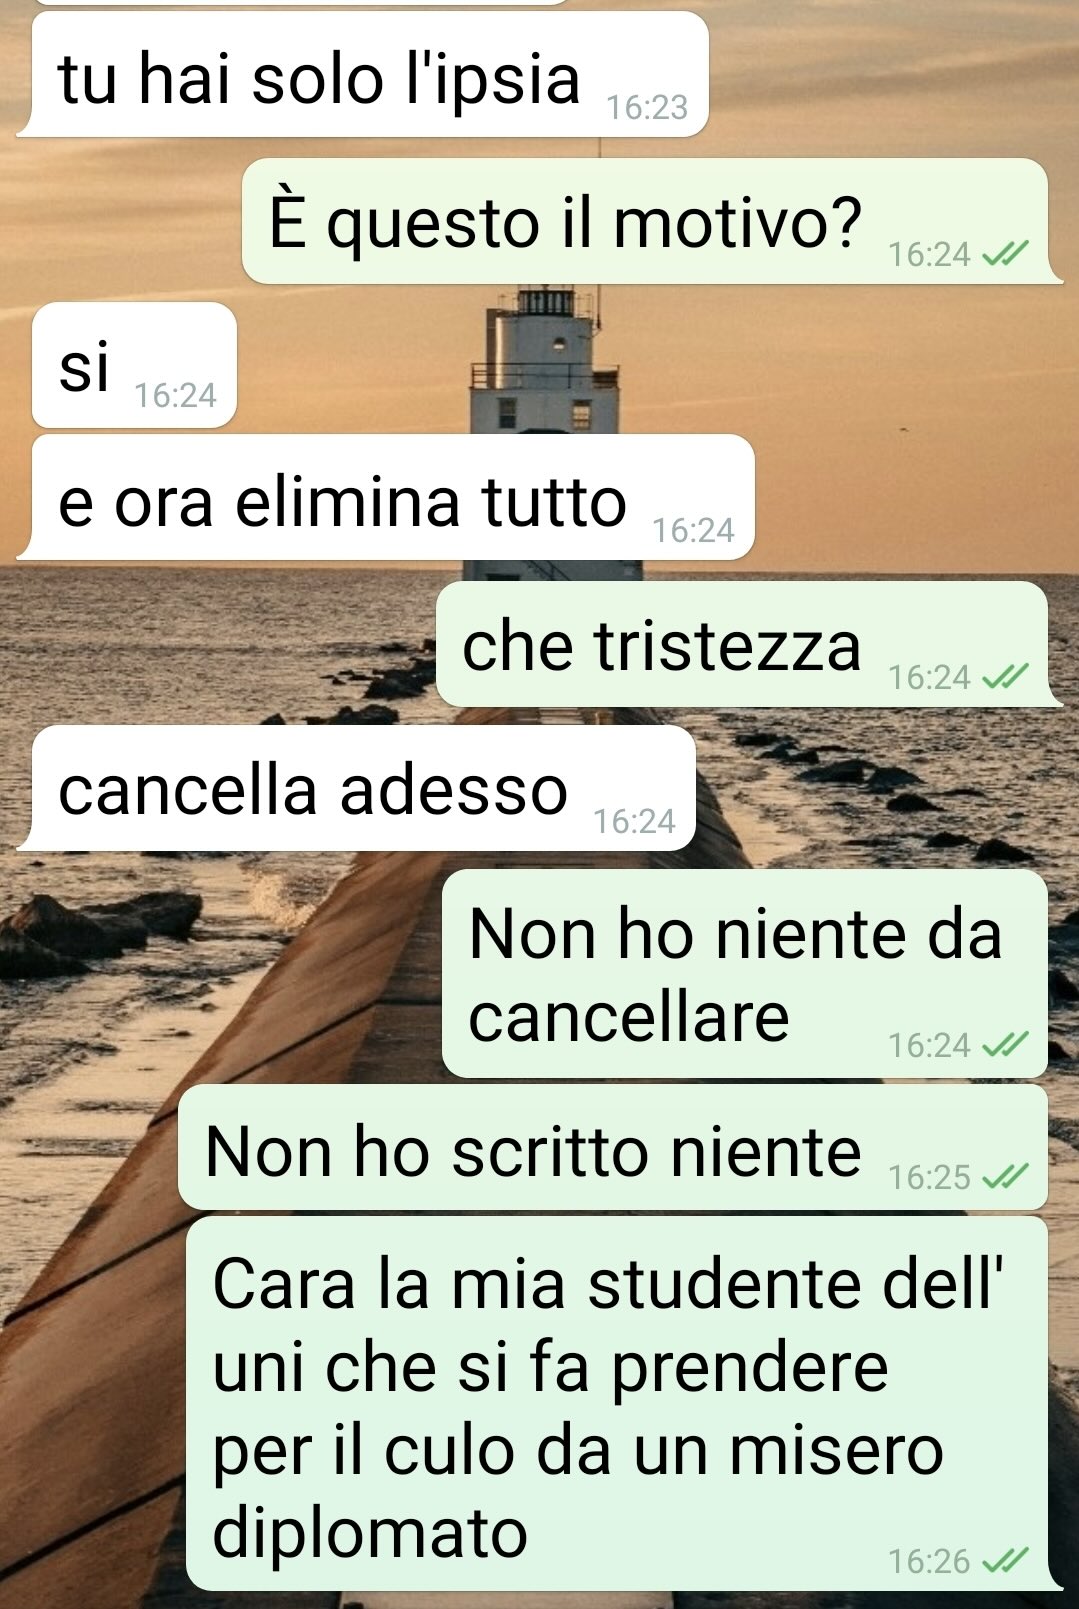Click the read checkmarks beside 'È questo il motivo?'
This screenshot has width=1079, height=1609.
coord(1005,255)
